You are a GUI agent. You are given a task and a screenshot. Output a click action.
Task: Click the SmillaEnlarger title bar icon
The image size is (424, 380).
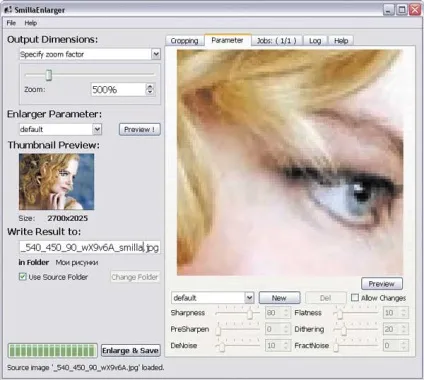[x=8, y=10]
